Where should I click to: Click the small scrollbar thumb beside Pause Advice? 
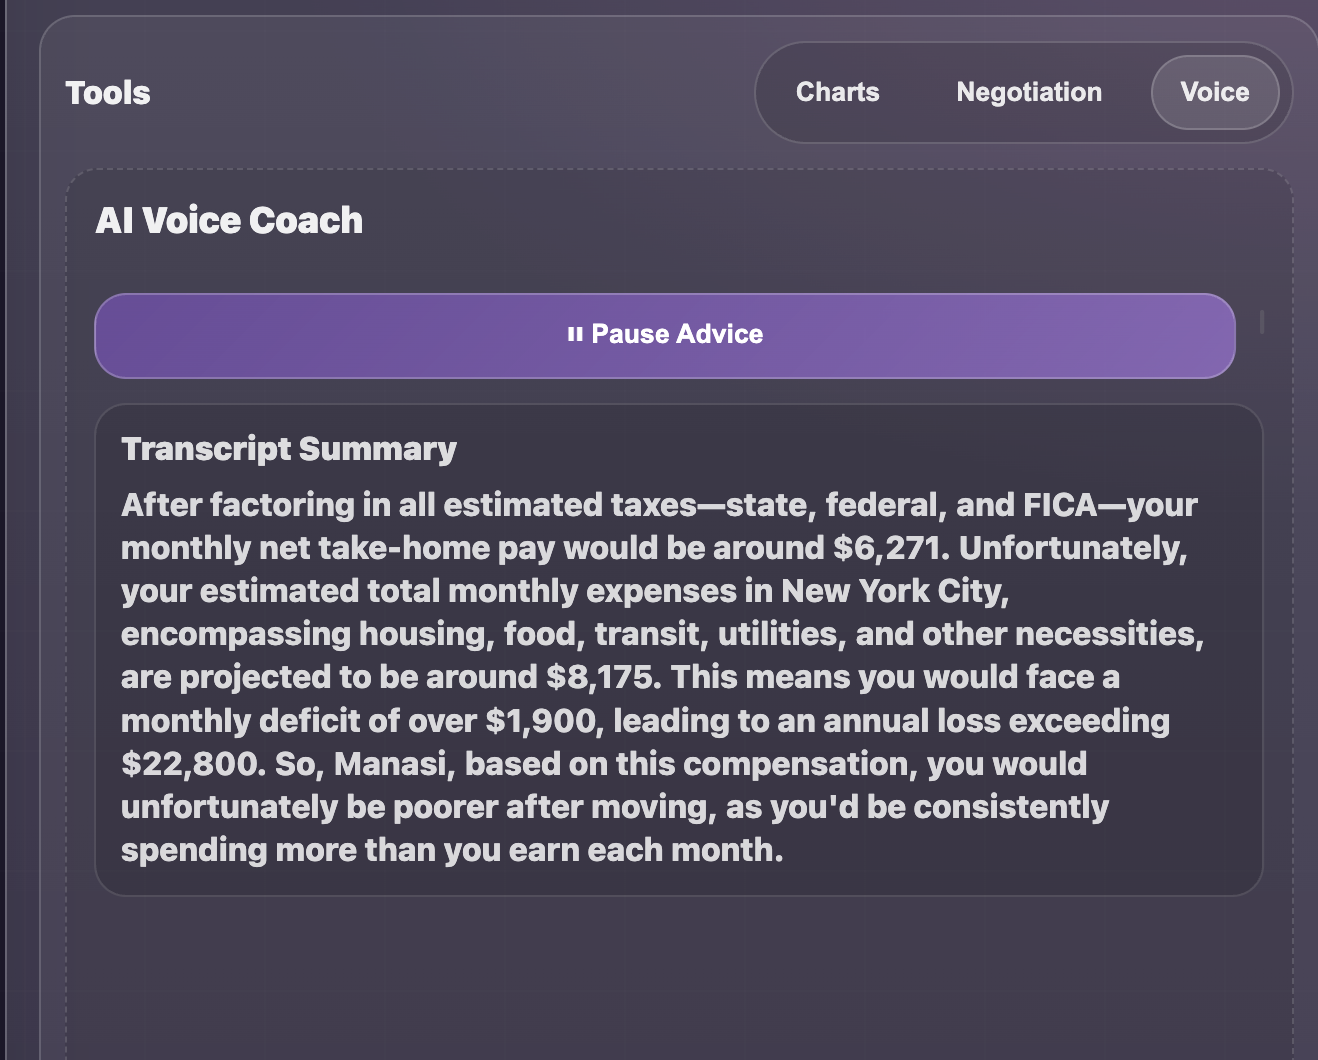1262,322
